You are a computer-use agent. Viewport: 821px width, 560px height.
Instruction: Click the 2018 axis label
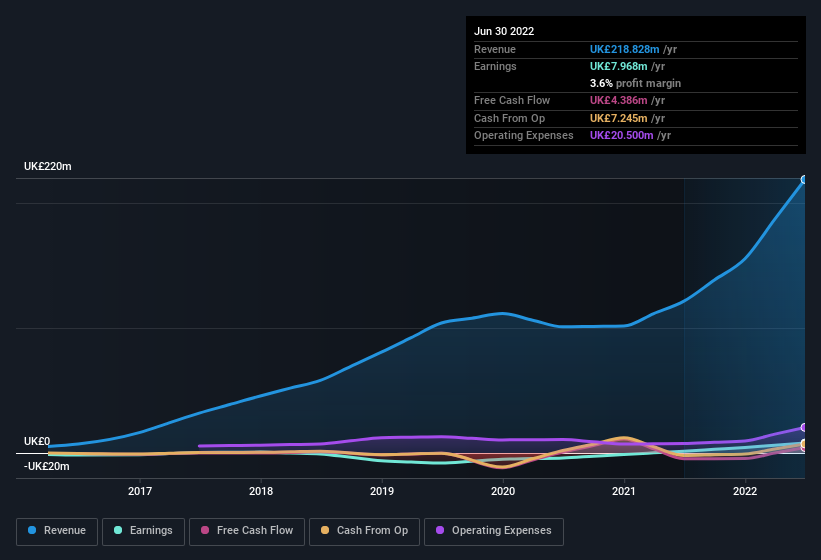pos(261,491)
